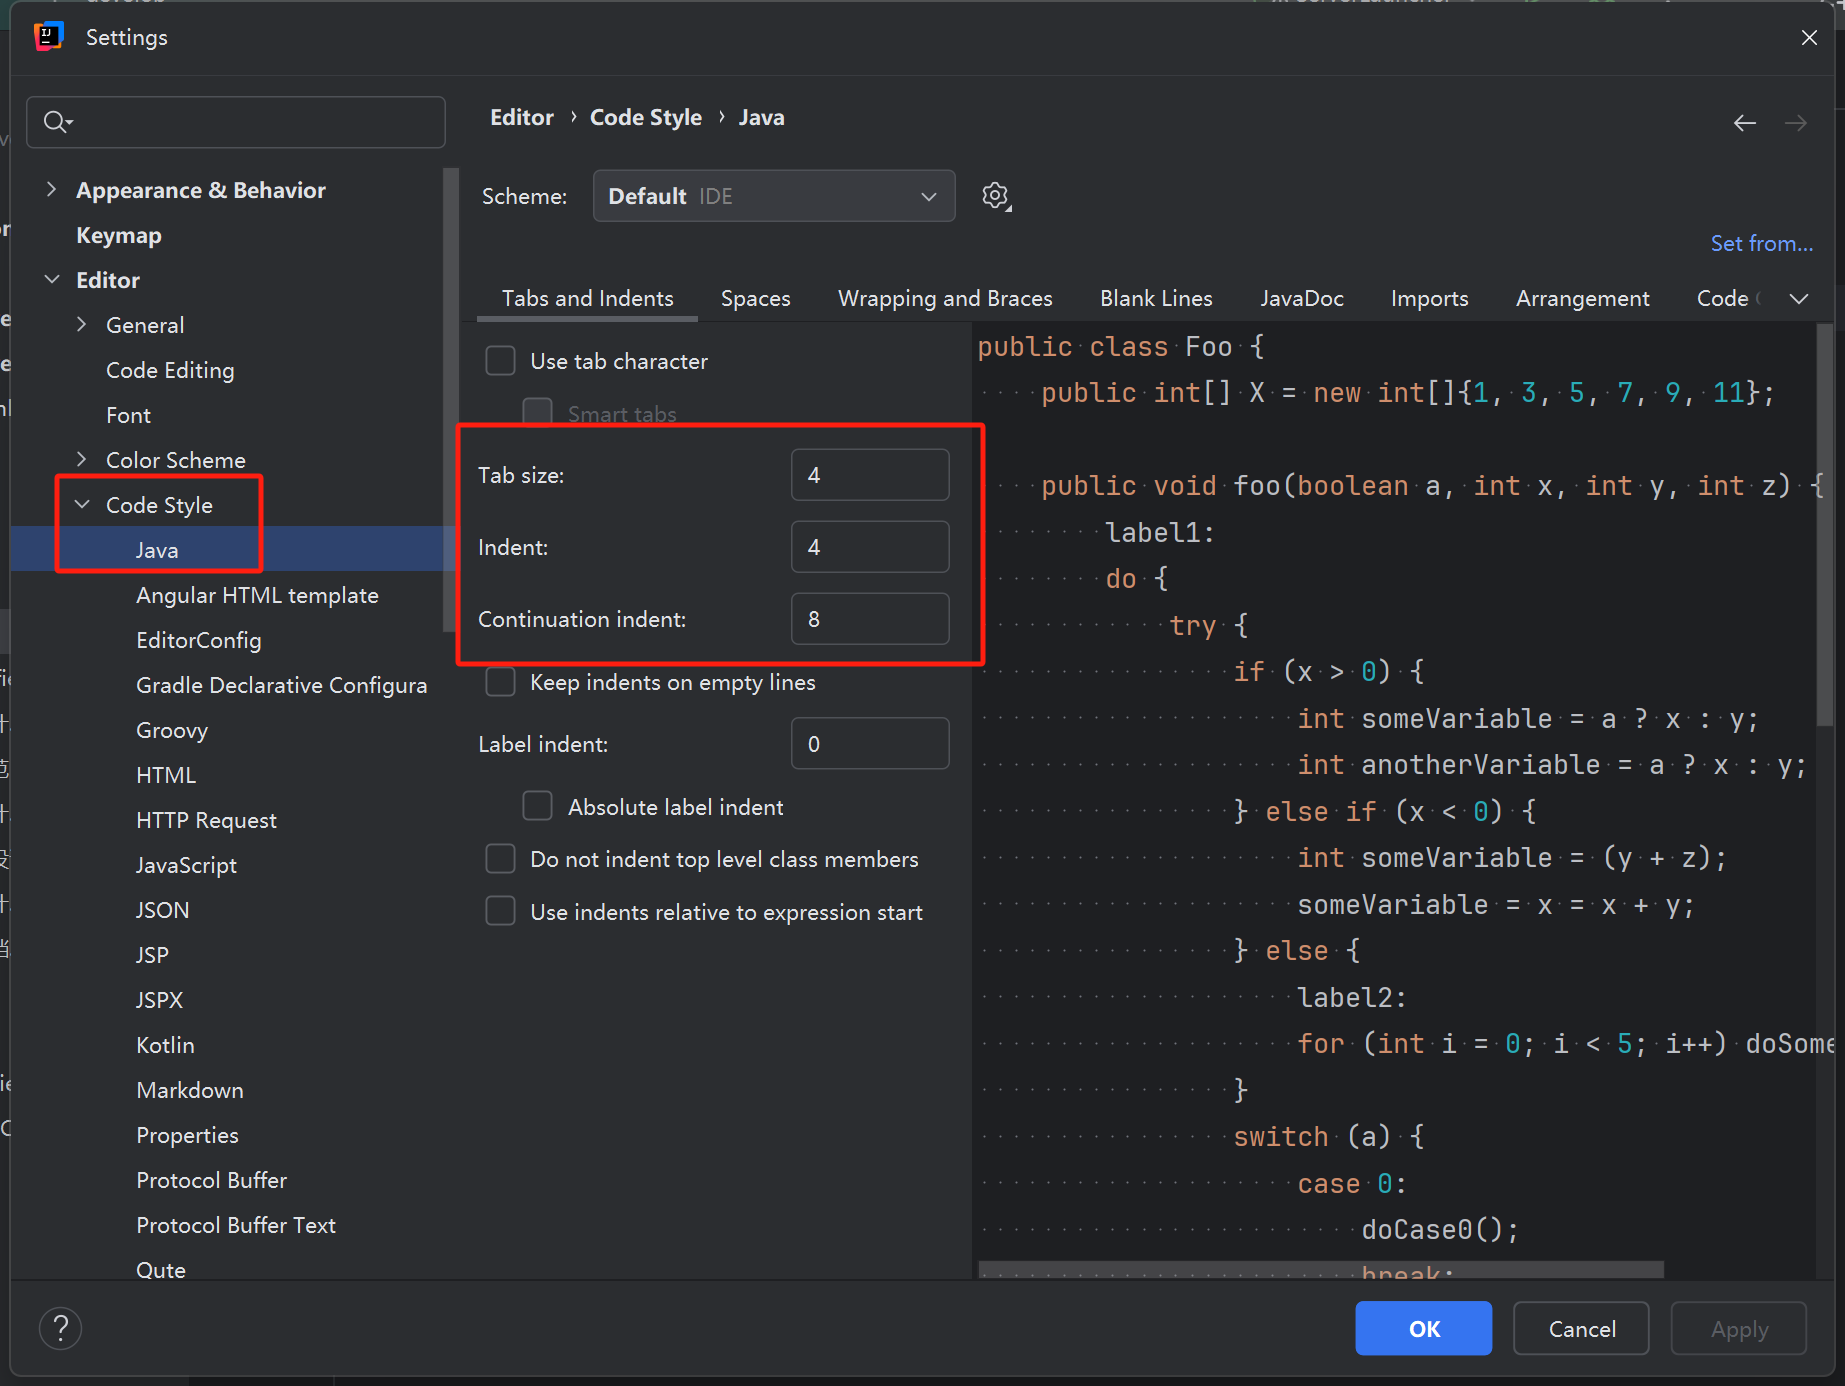Click the IntelliJ IDEA logo icon
The width and height of the screenshot is (1845, 1386).
[48, 37]
